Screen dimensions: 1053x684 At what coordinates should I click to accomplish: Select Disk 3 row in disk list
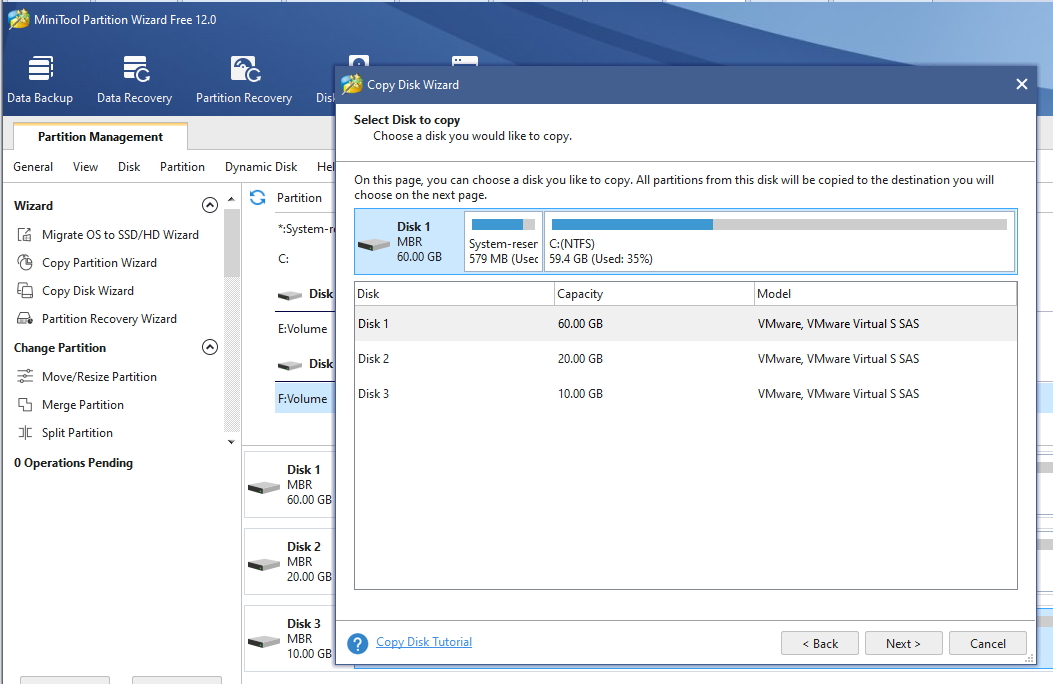click(686, 393)
